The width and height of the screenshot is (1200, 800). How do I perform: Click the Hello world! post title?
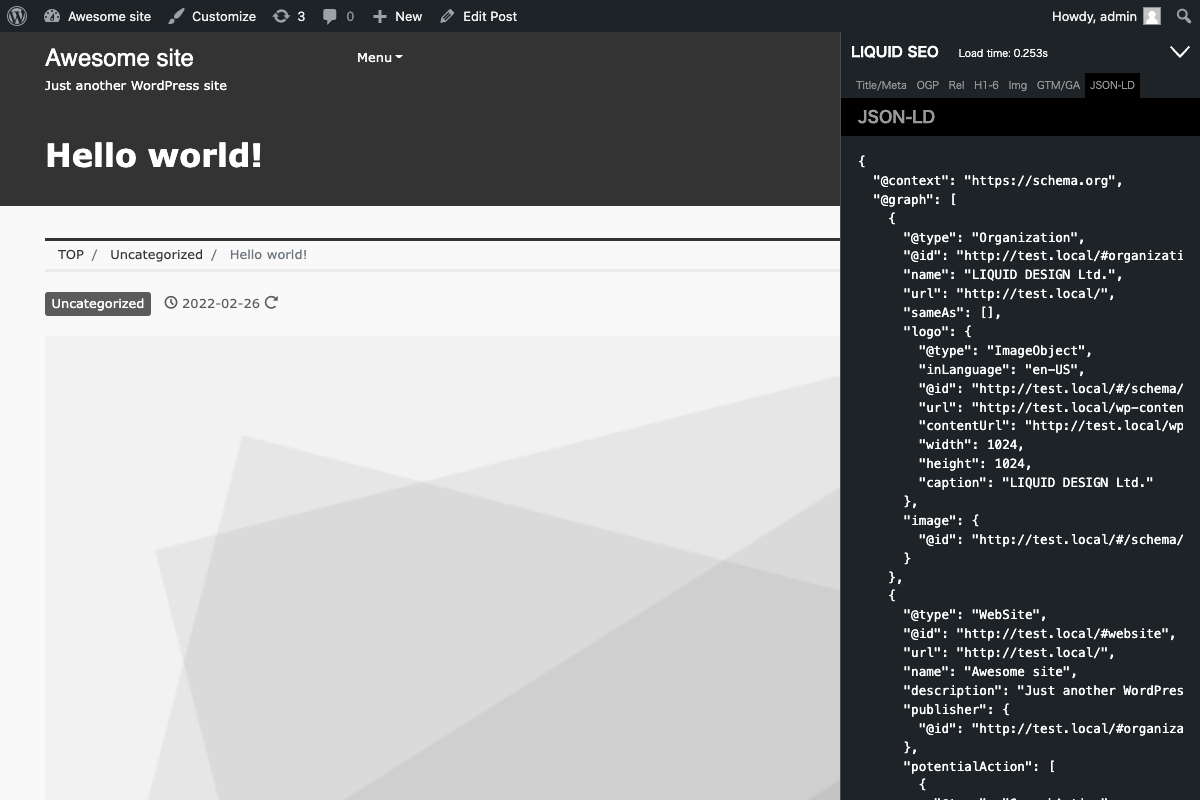coord(154,155)
